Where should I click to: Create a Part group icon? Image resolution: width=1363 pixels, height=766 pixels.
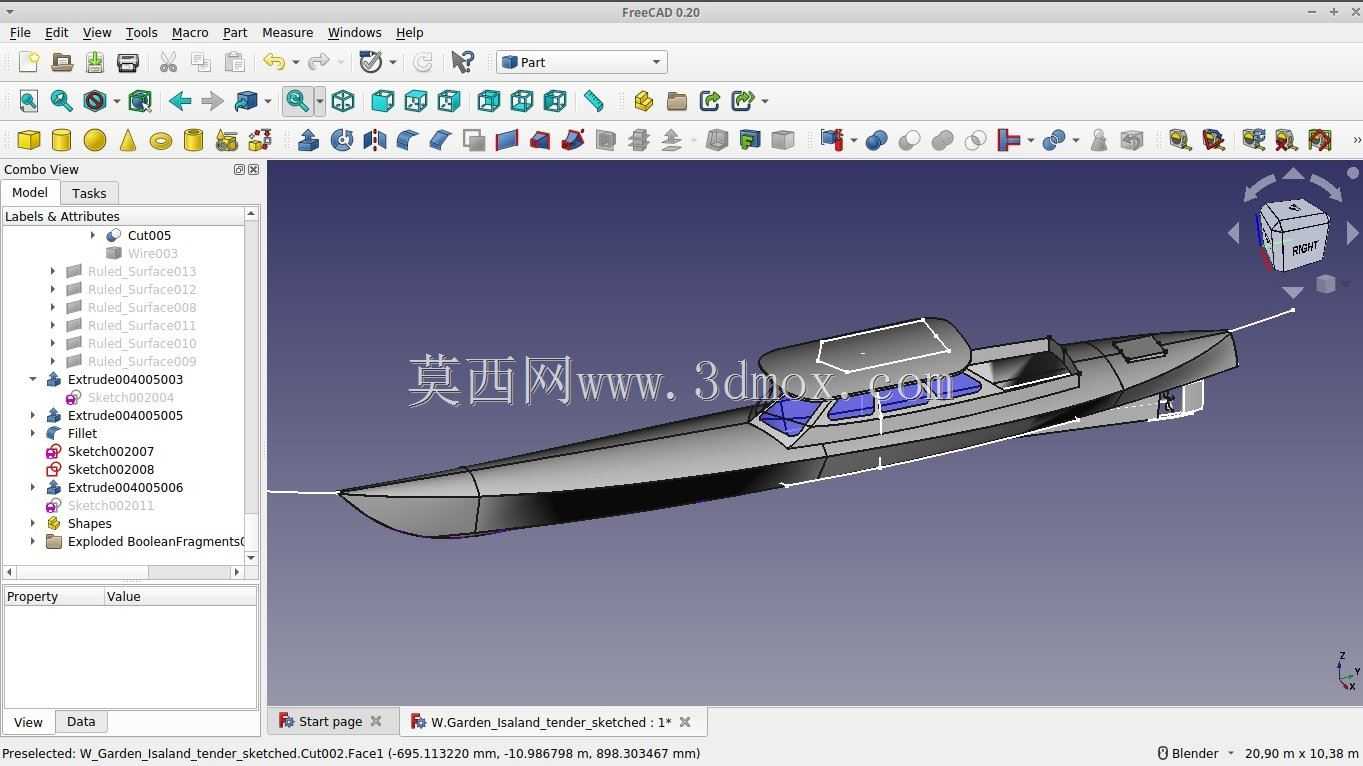click(644, 101)
